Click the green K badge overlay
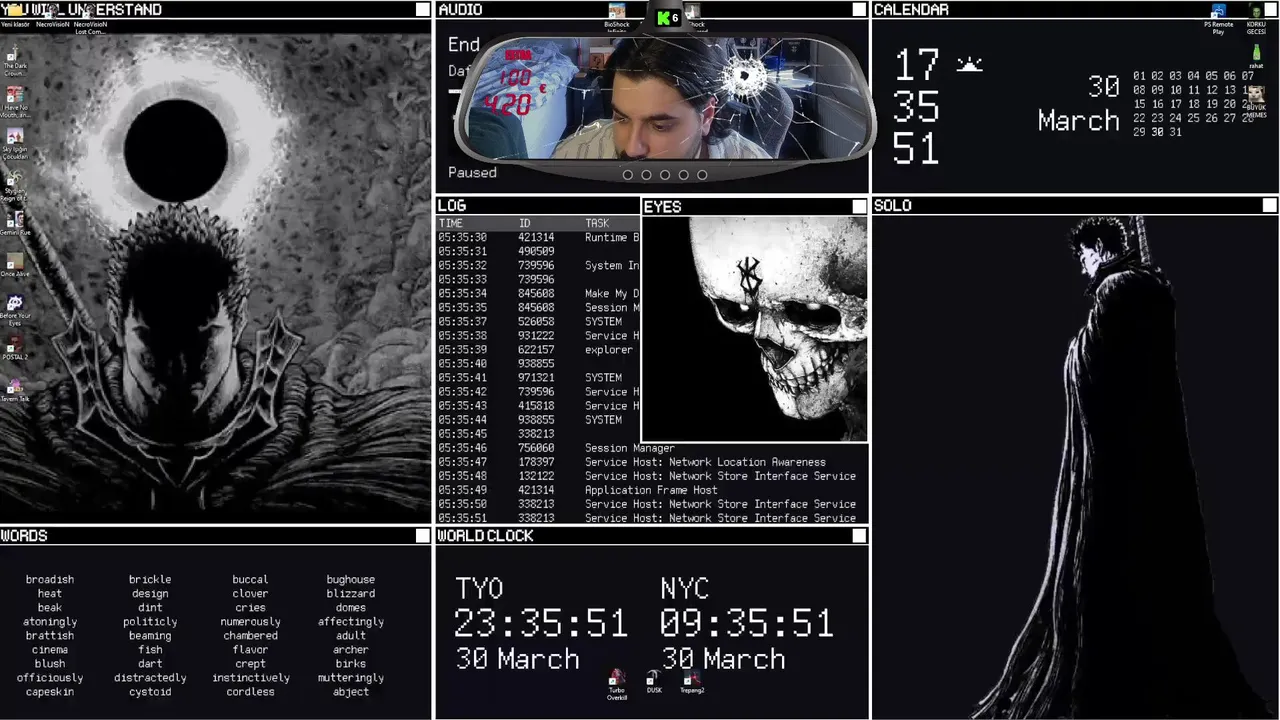1280x720 pixels. (x=668, y=18)
